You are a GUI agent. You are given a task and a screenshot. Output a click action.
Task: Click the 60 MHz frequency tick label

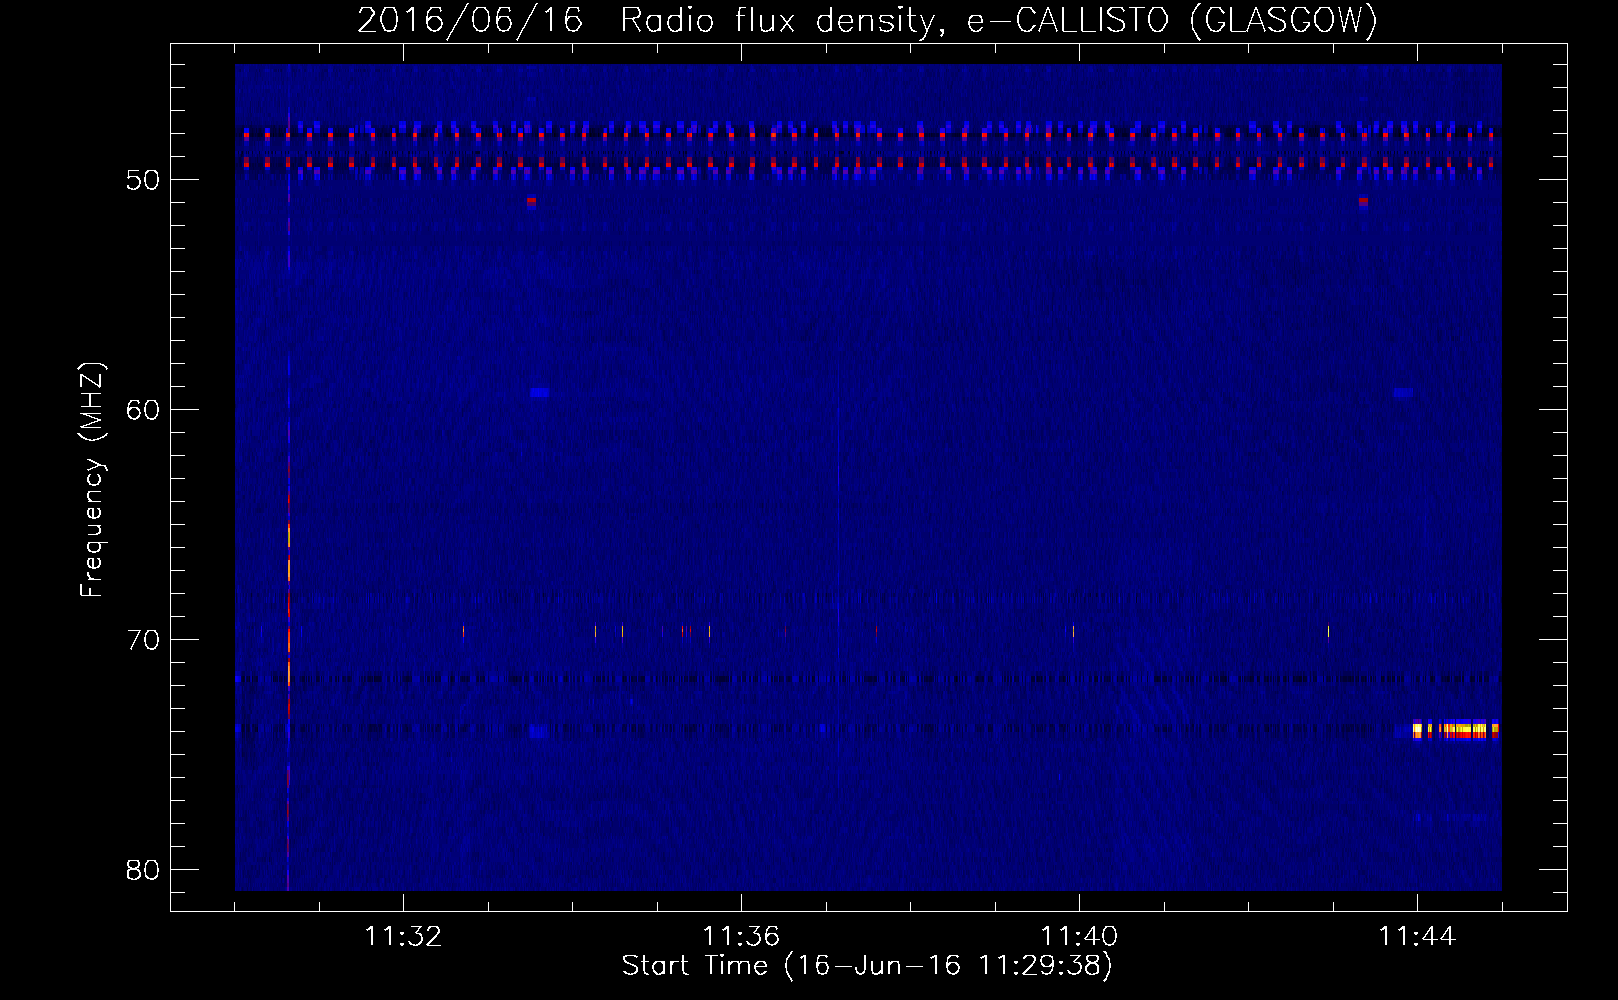143,410
